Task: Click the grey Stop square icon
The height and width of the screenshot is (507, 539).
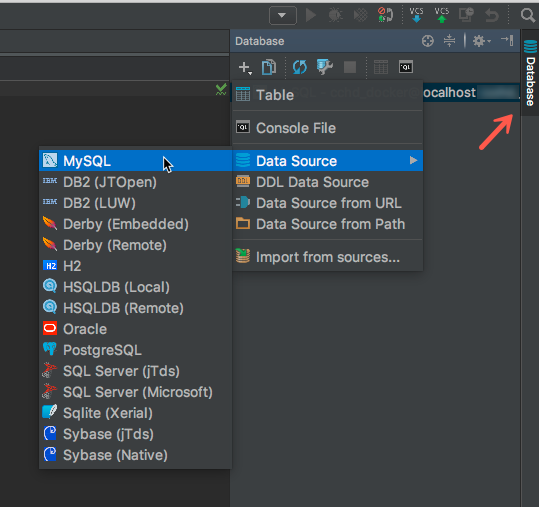Action: [x=350, y=67]
